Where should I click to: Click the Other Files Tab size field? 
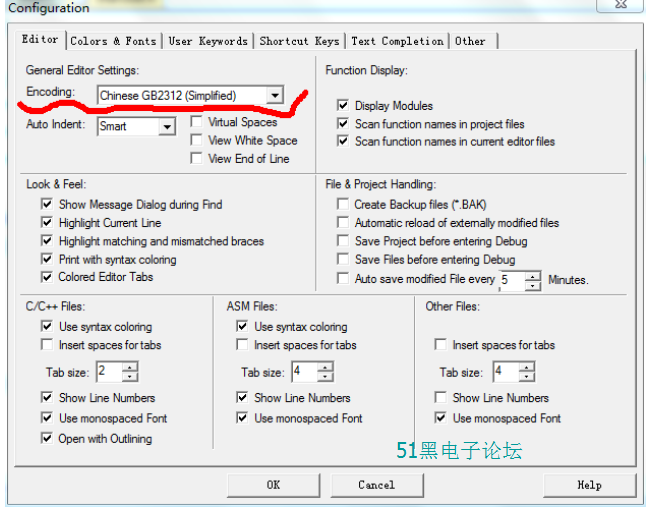506,372
